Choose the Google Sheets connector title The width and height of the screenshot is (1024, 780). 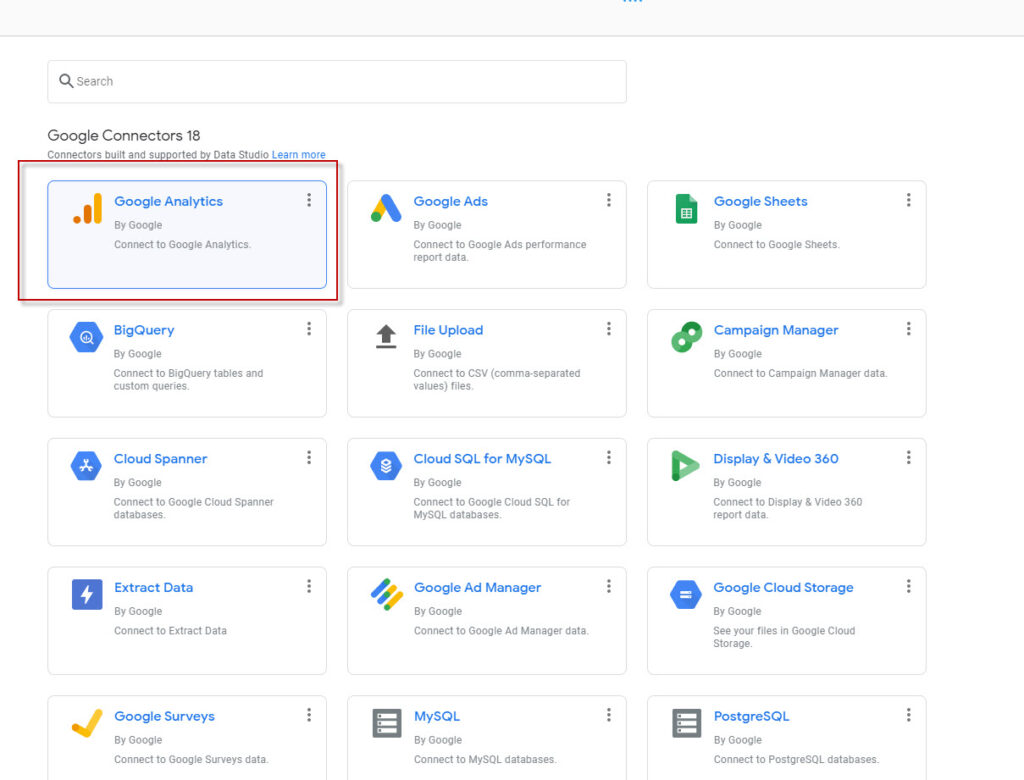760,201
